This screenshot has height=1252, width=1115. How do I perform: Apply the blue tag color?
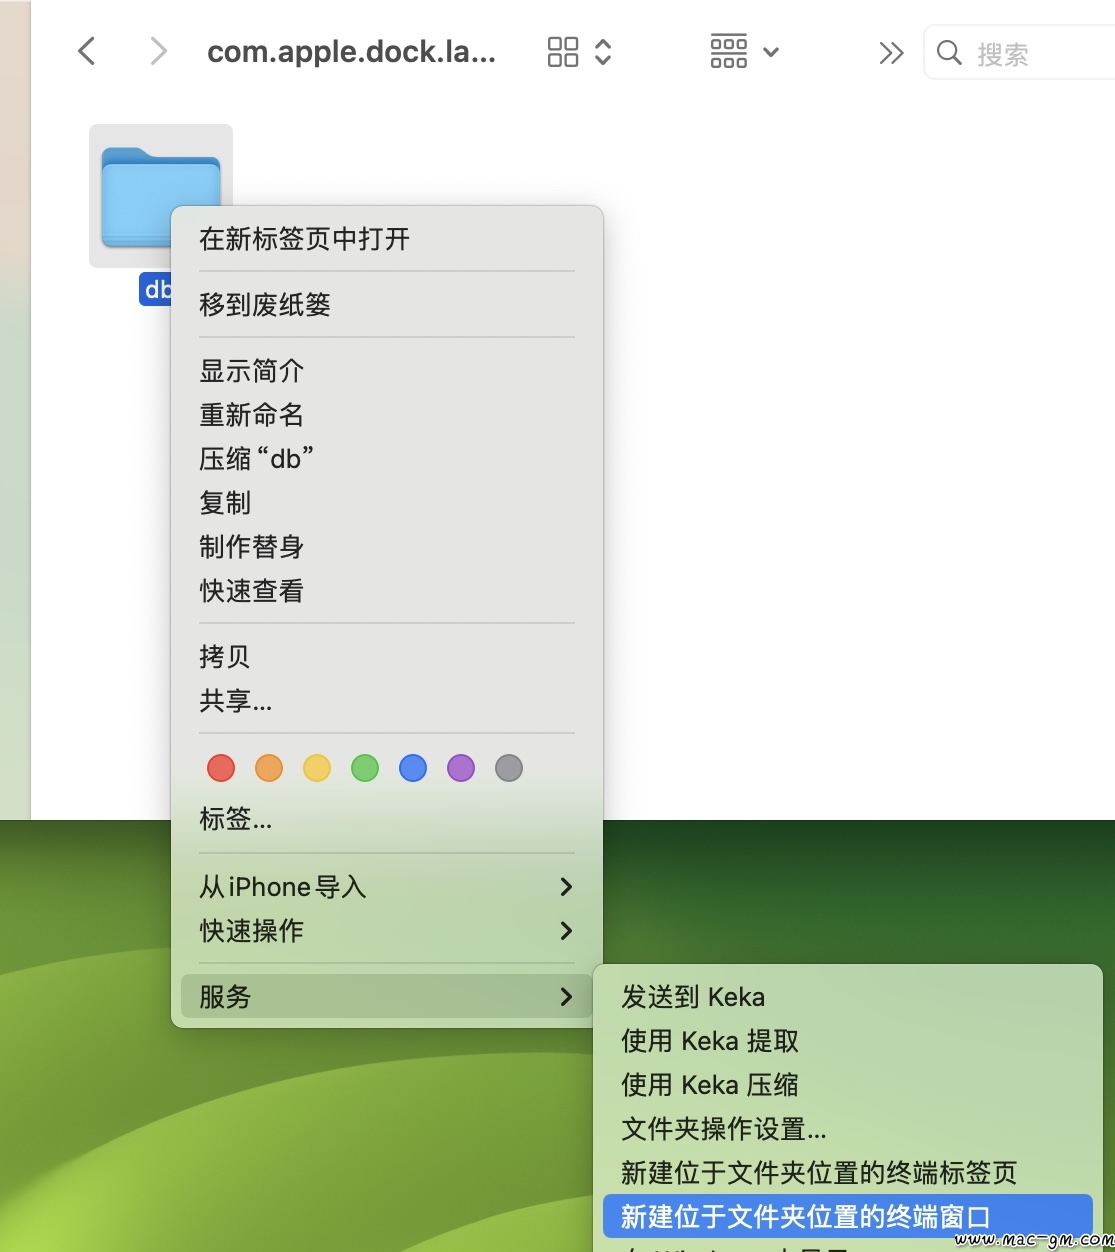413,768
